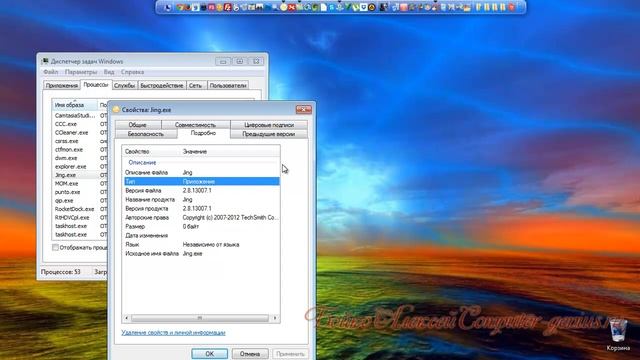Image resolution: width=640 pixels, height=360 pixels.
Task: Select the Версия продукта row
Action: point(202,208)
